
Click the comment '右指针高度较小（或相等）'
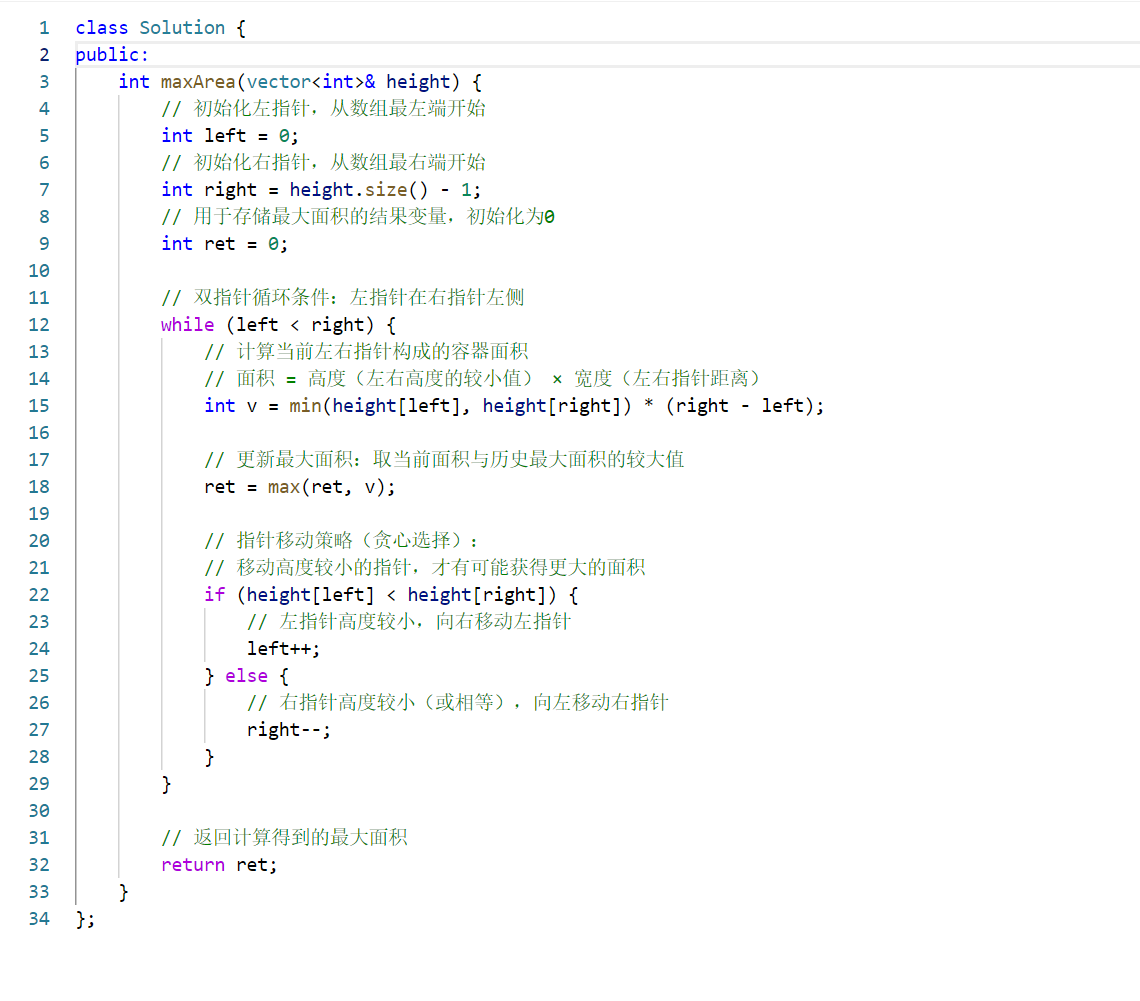[x=457, y=703]
